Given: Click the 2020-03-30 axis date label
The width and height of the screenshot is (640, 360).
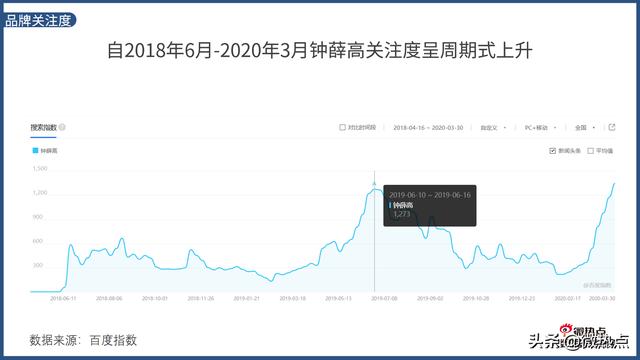Looking at the screenshot, I should [602, 298].
